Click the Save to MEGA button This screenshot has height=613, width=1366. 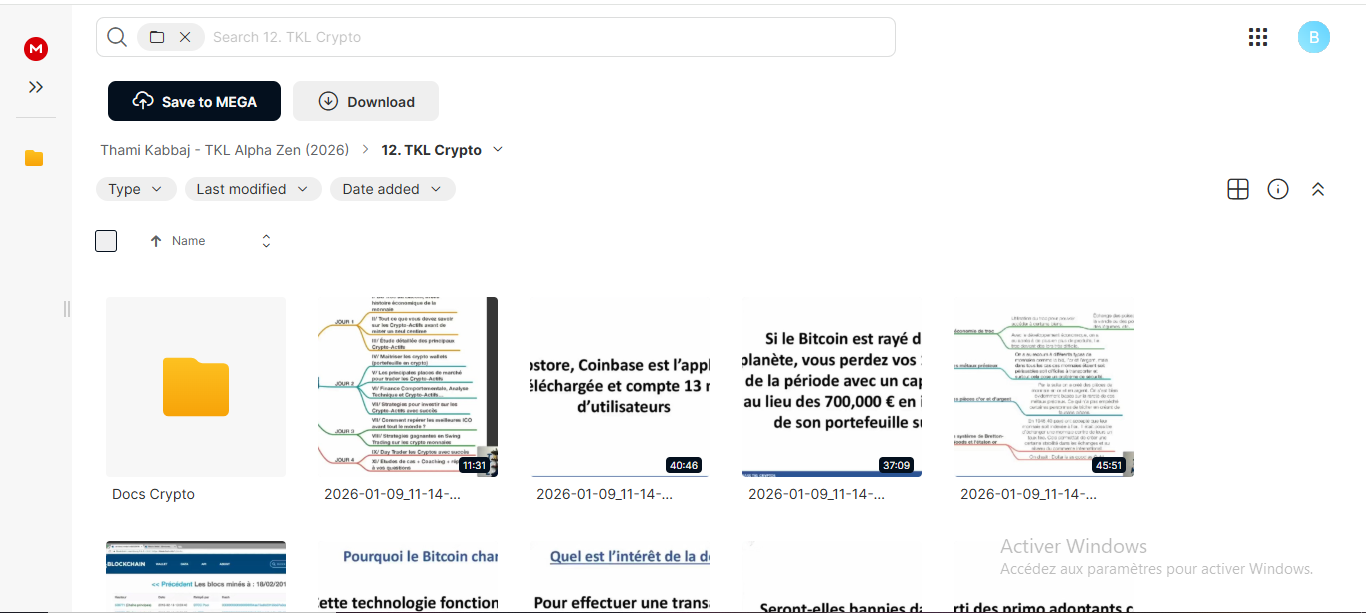tap(194, 101)
